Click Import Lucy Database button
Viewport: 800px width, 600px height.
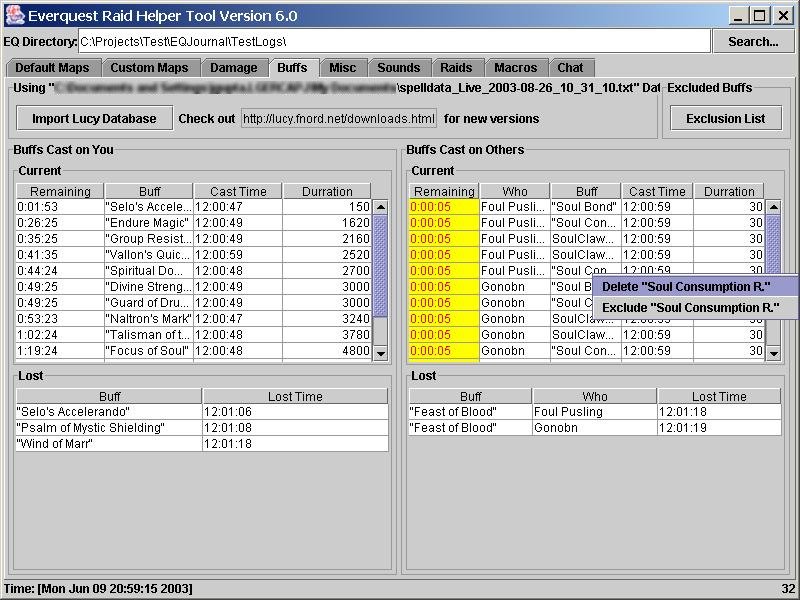coord(94,118)
